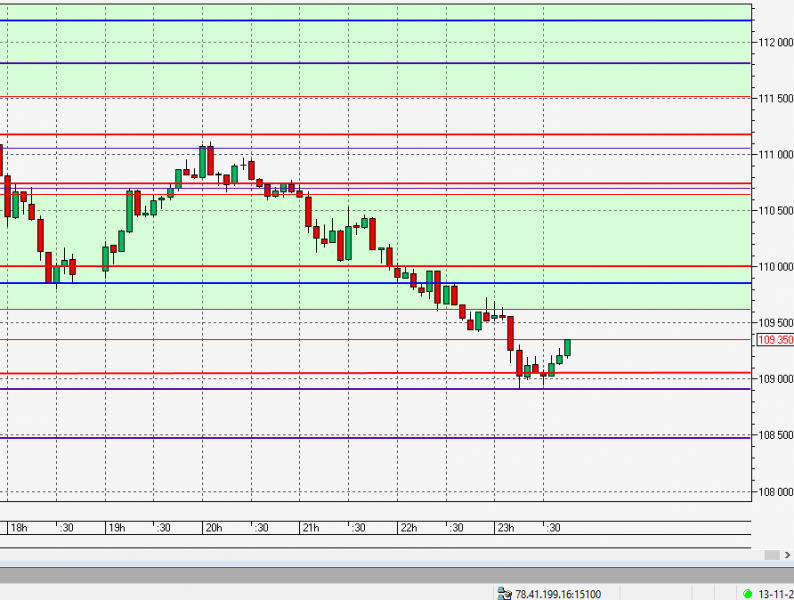
Task: Click the 22h time axis label
Action: tap(409, 528)
